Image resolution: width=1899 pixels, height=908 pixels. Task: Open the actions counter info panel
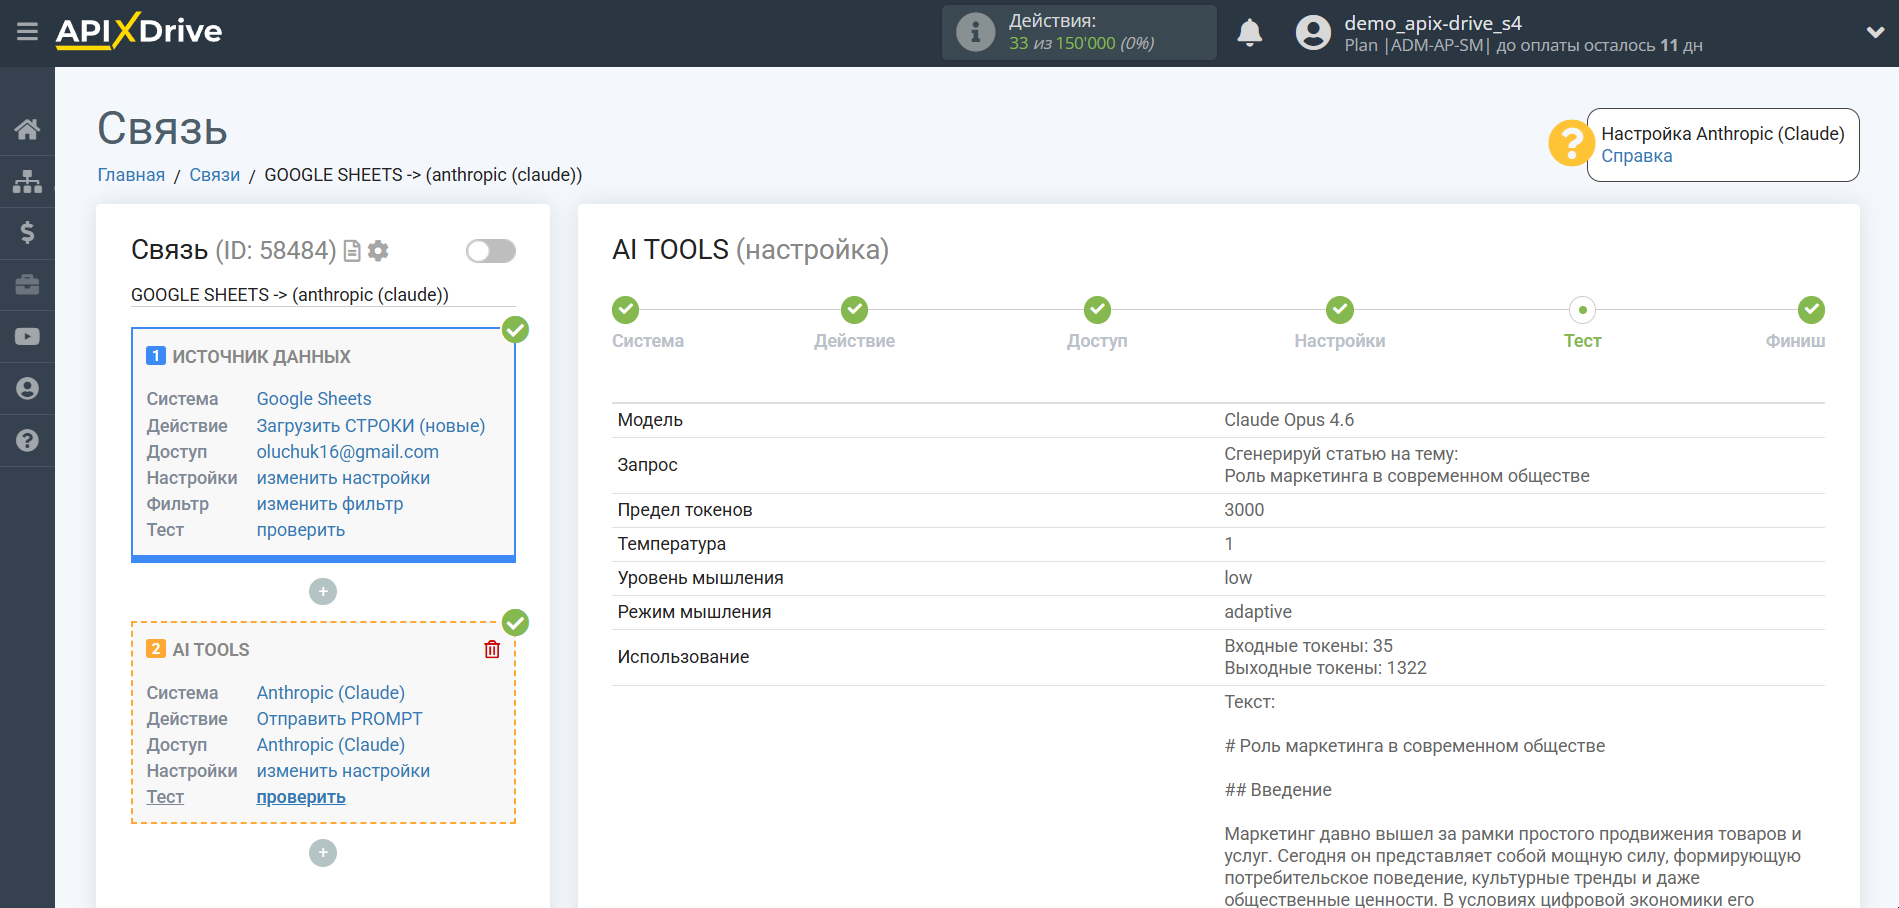1078,32
